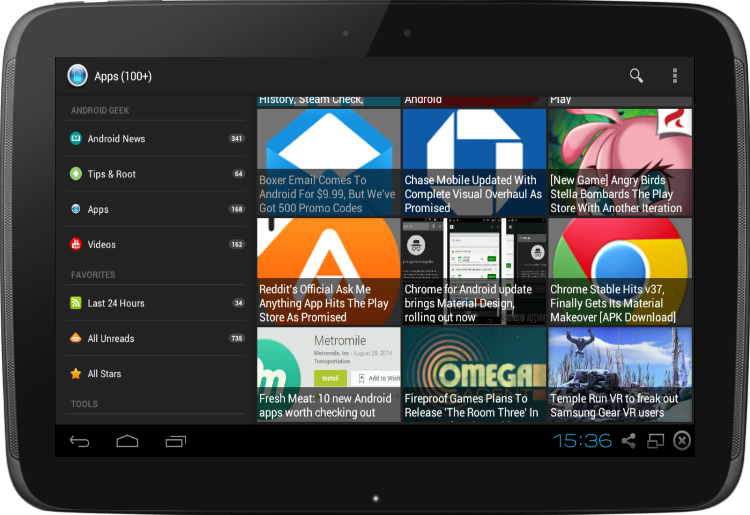Tap the window resize icon near clock
The width and height of the screenshot is (750, 515).
655,441
